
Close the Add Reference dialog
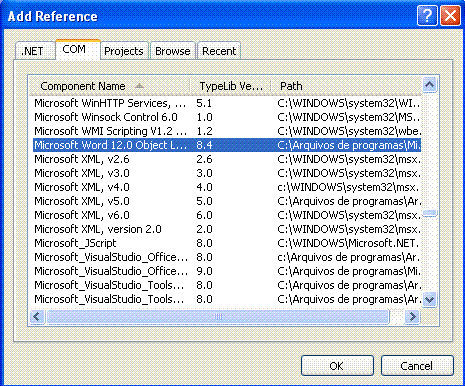tap(450, 15)
